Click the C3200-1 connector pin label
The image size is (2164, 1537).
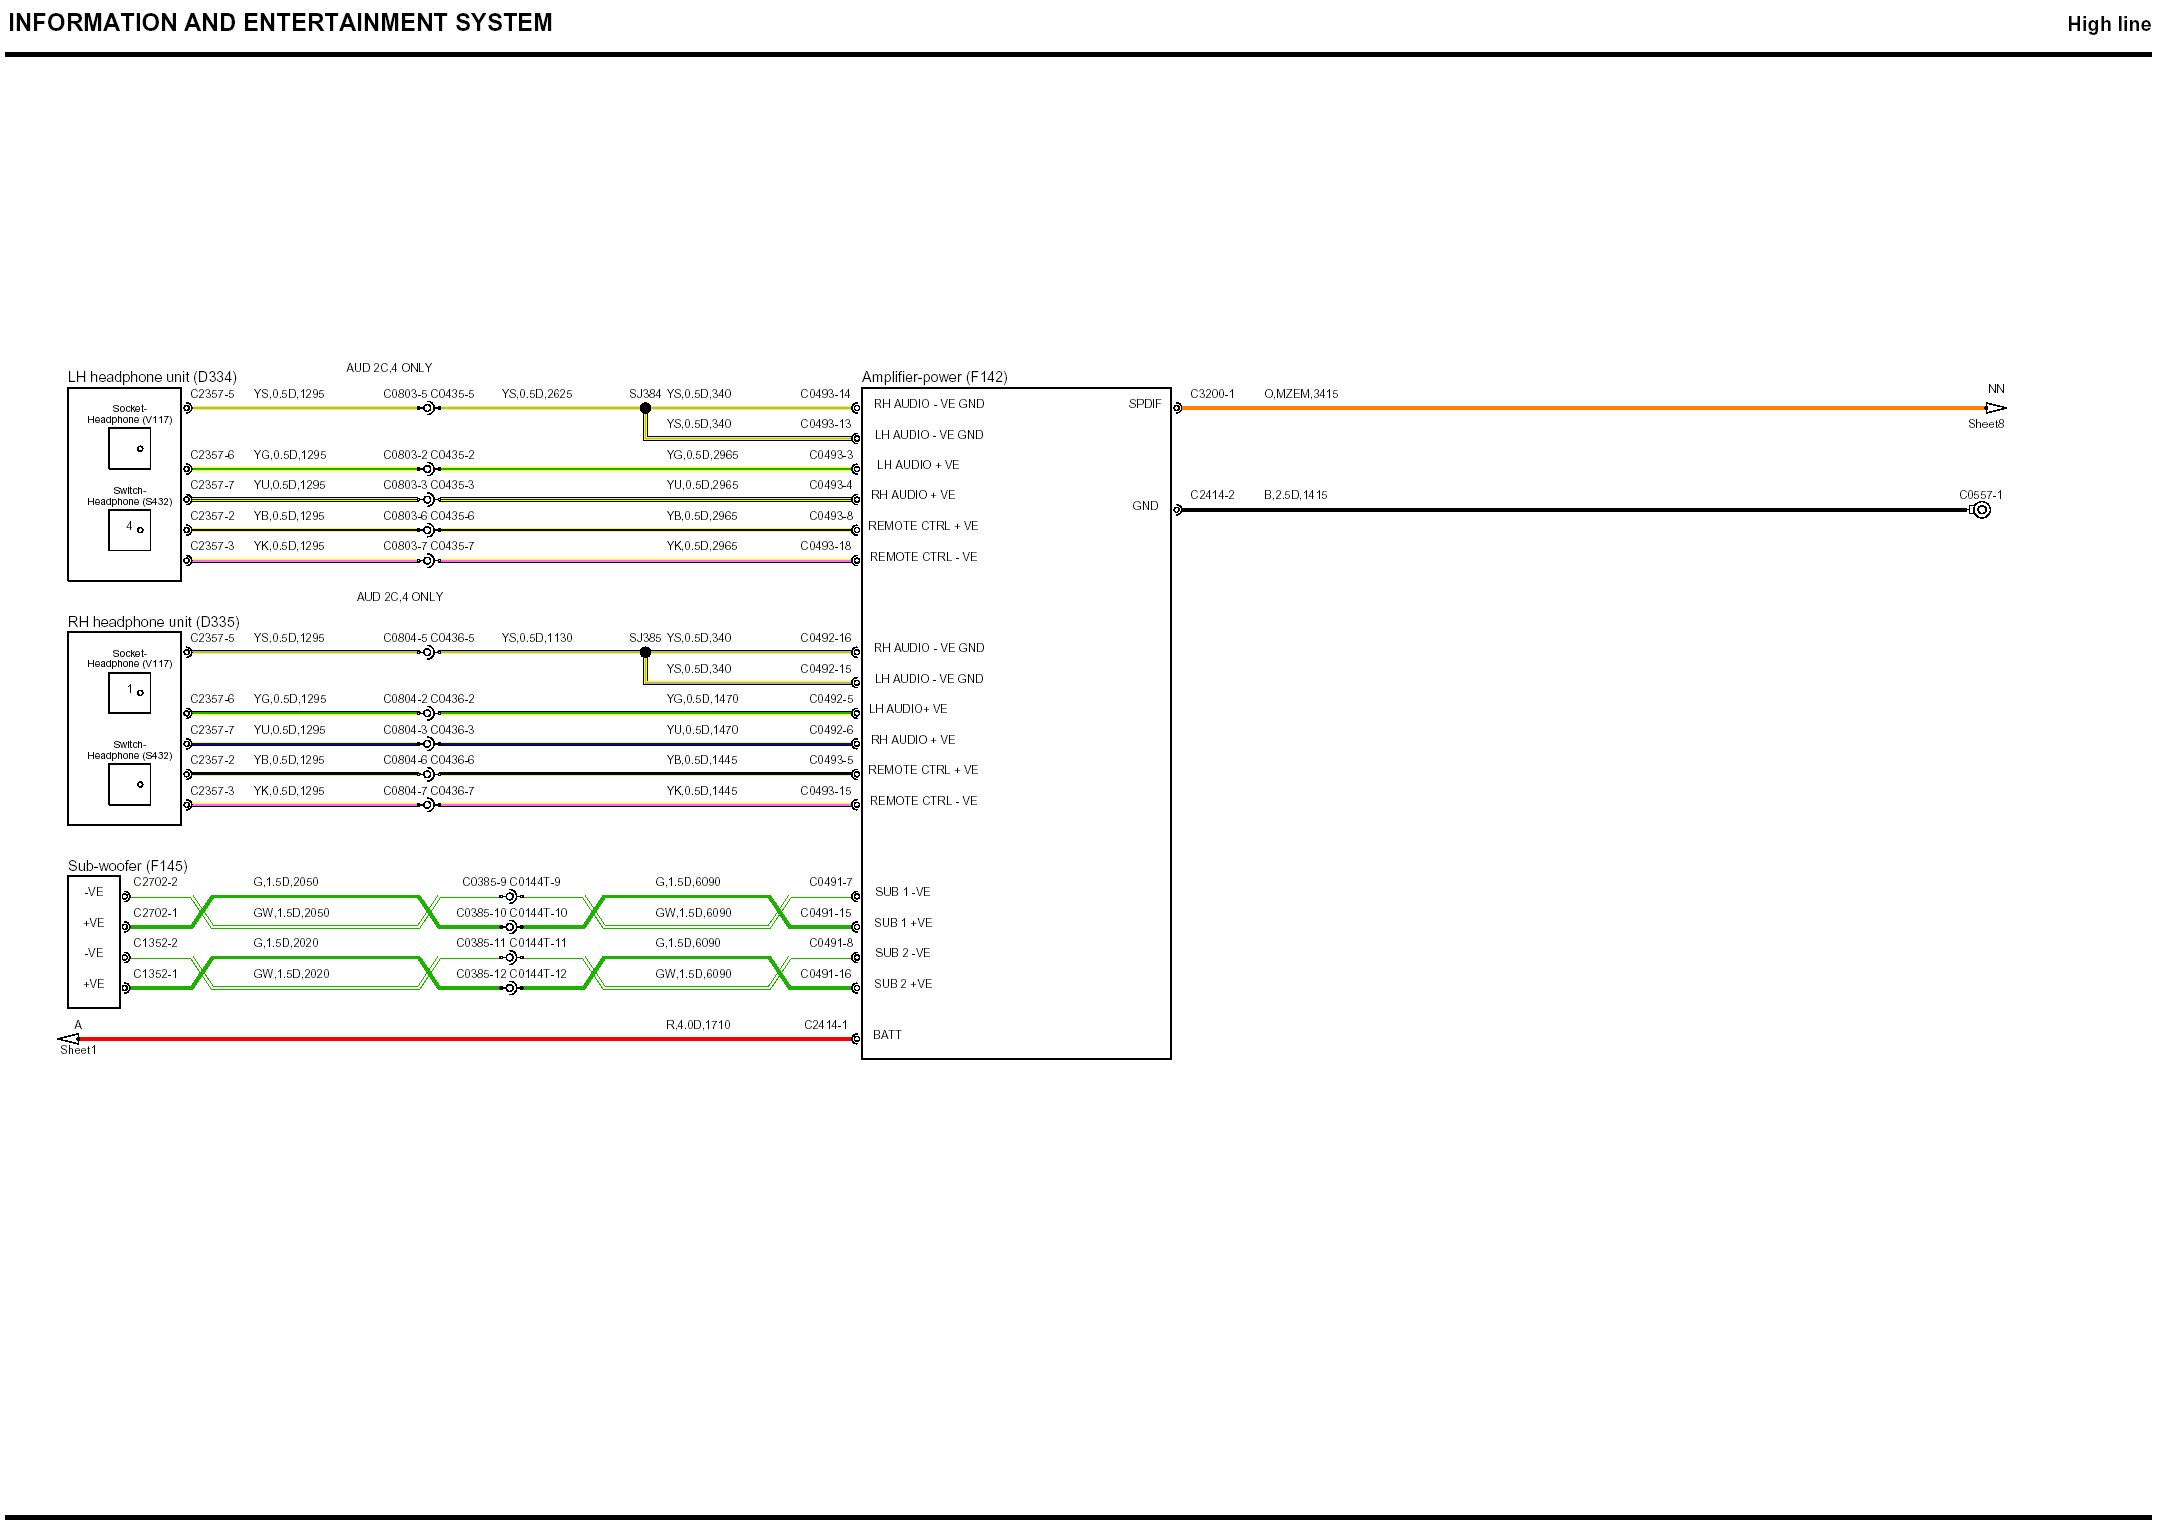tap(1211, 394)
